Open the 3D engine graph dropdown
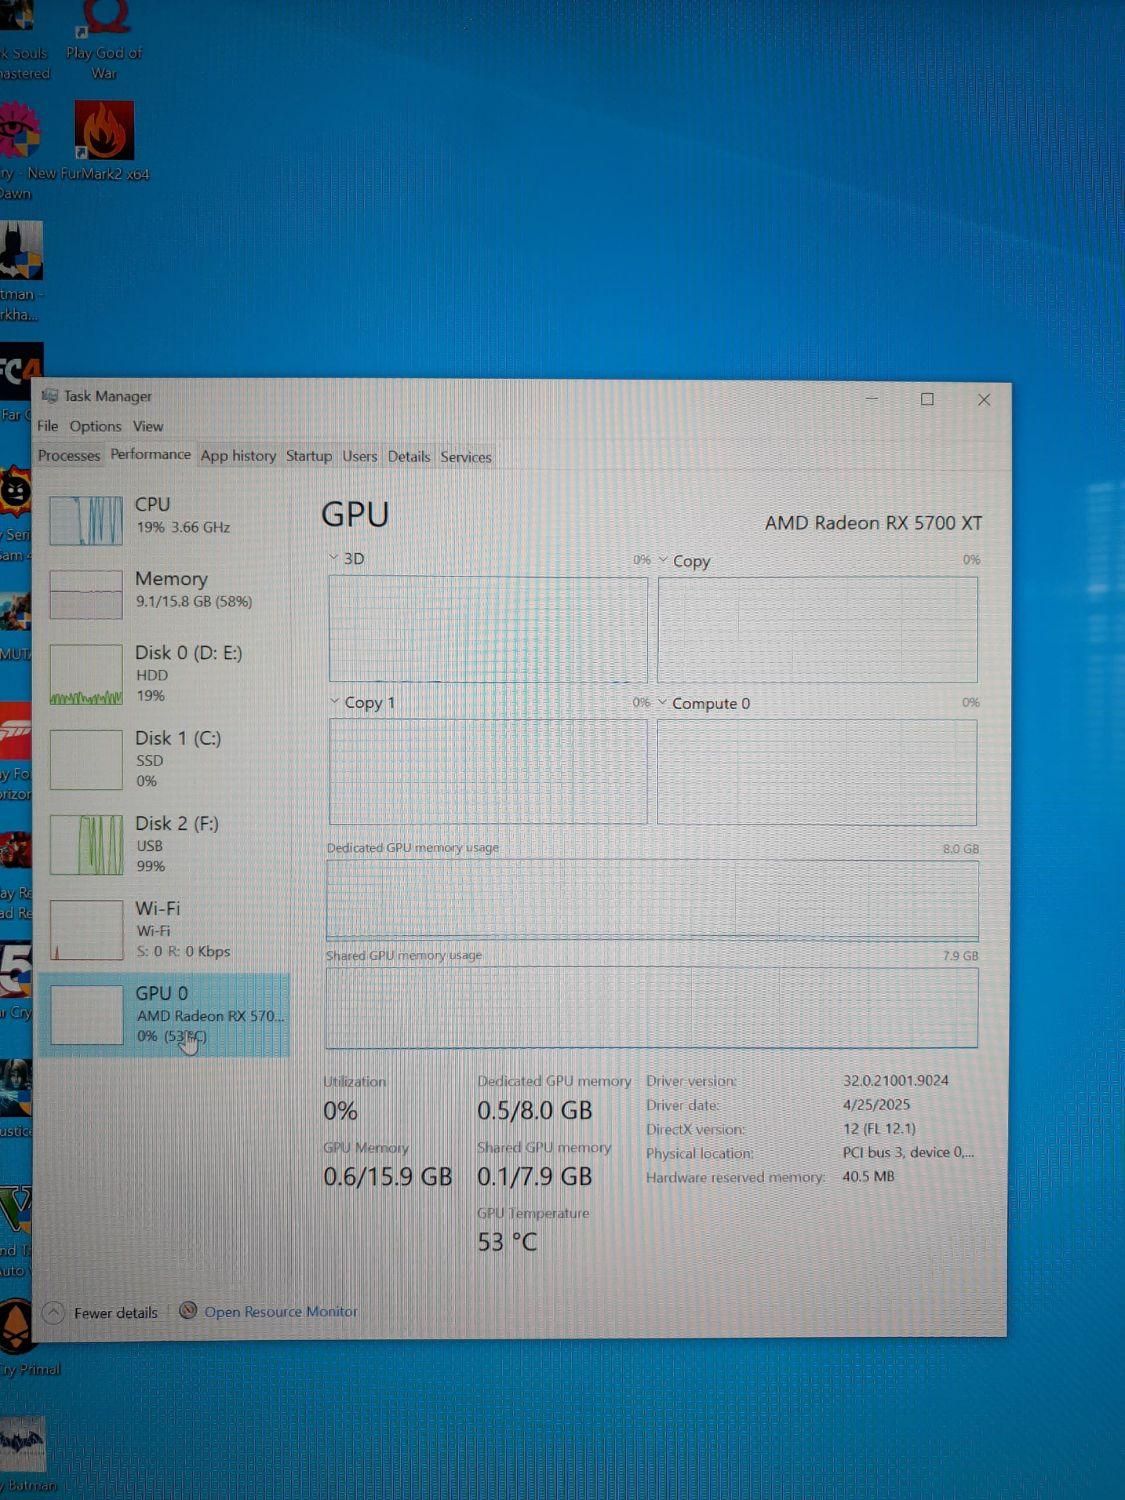 tap(334, 558)
